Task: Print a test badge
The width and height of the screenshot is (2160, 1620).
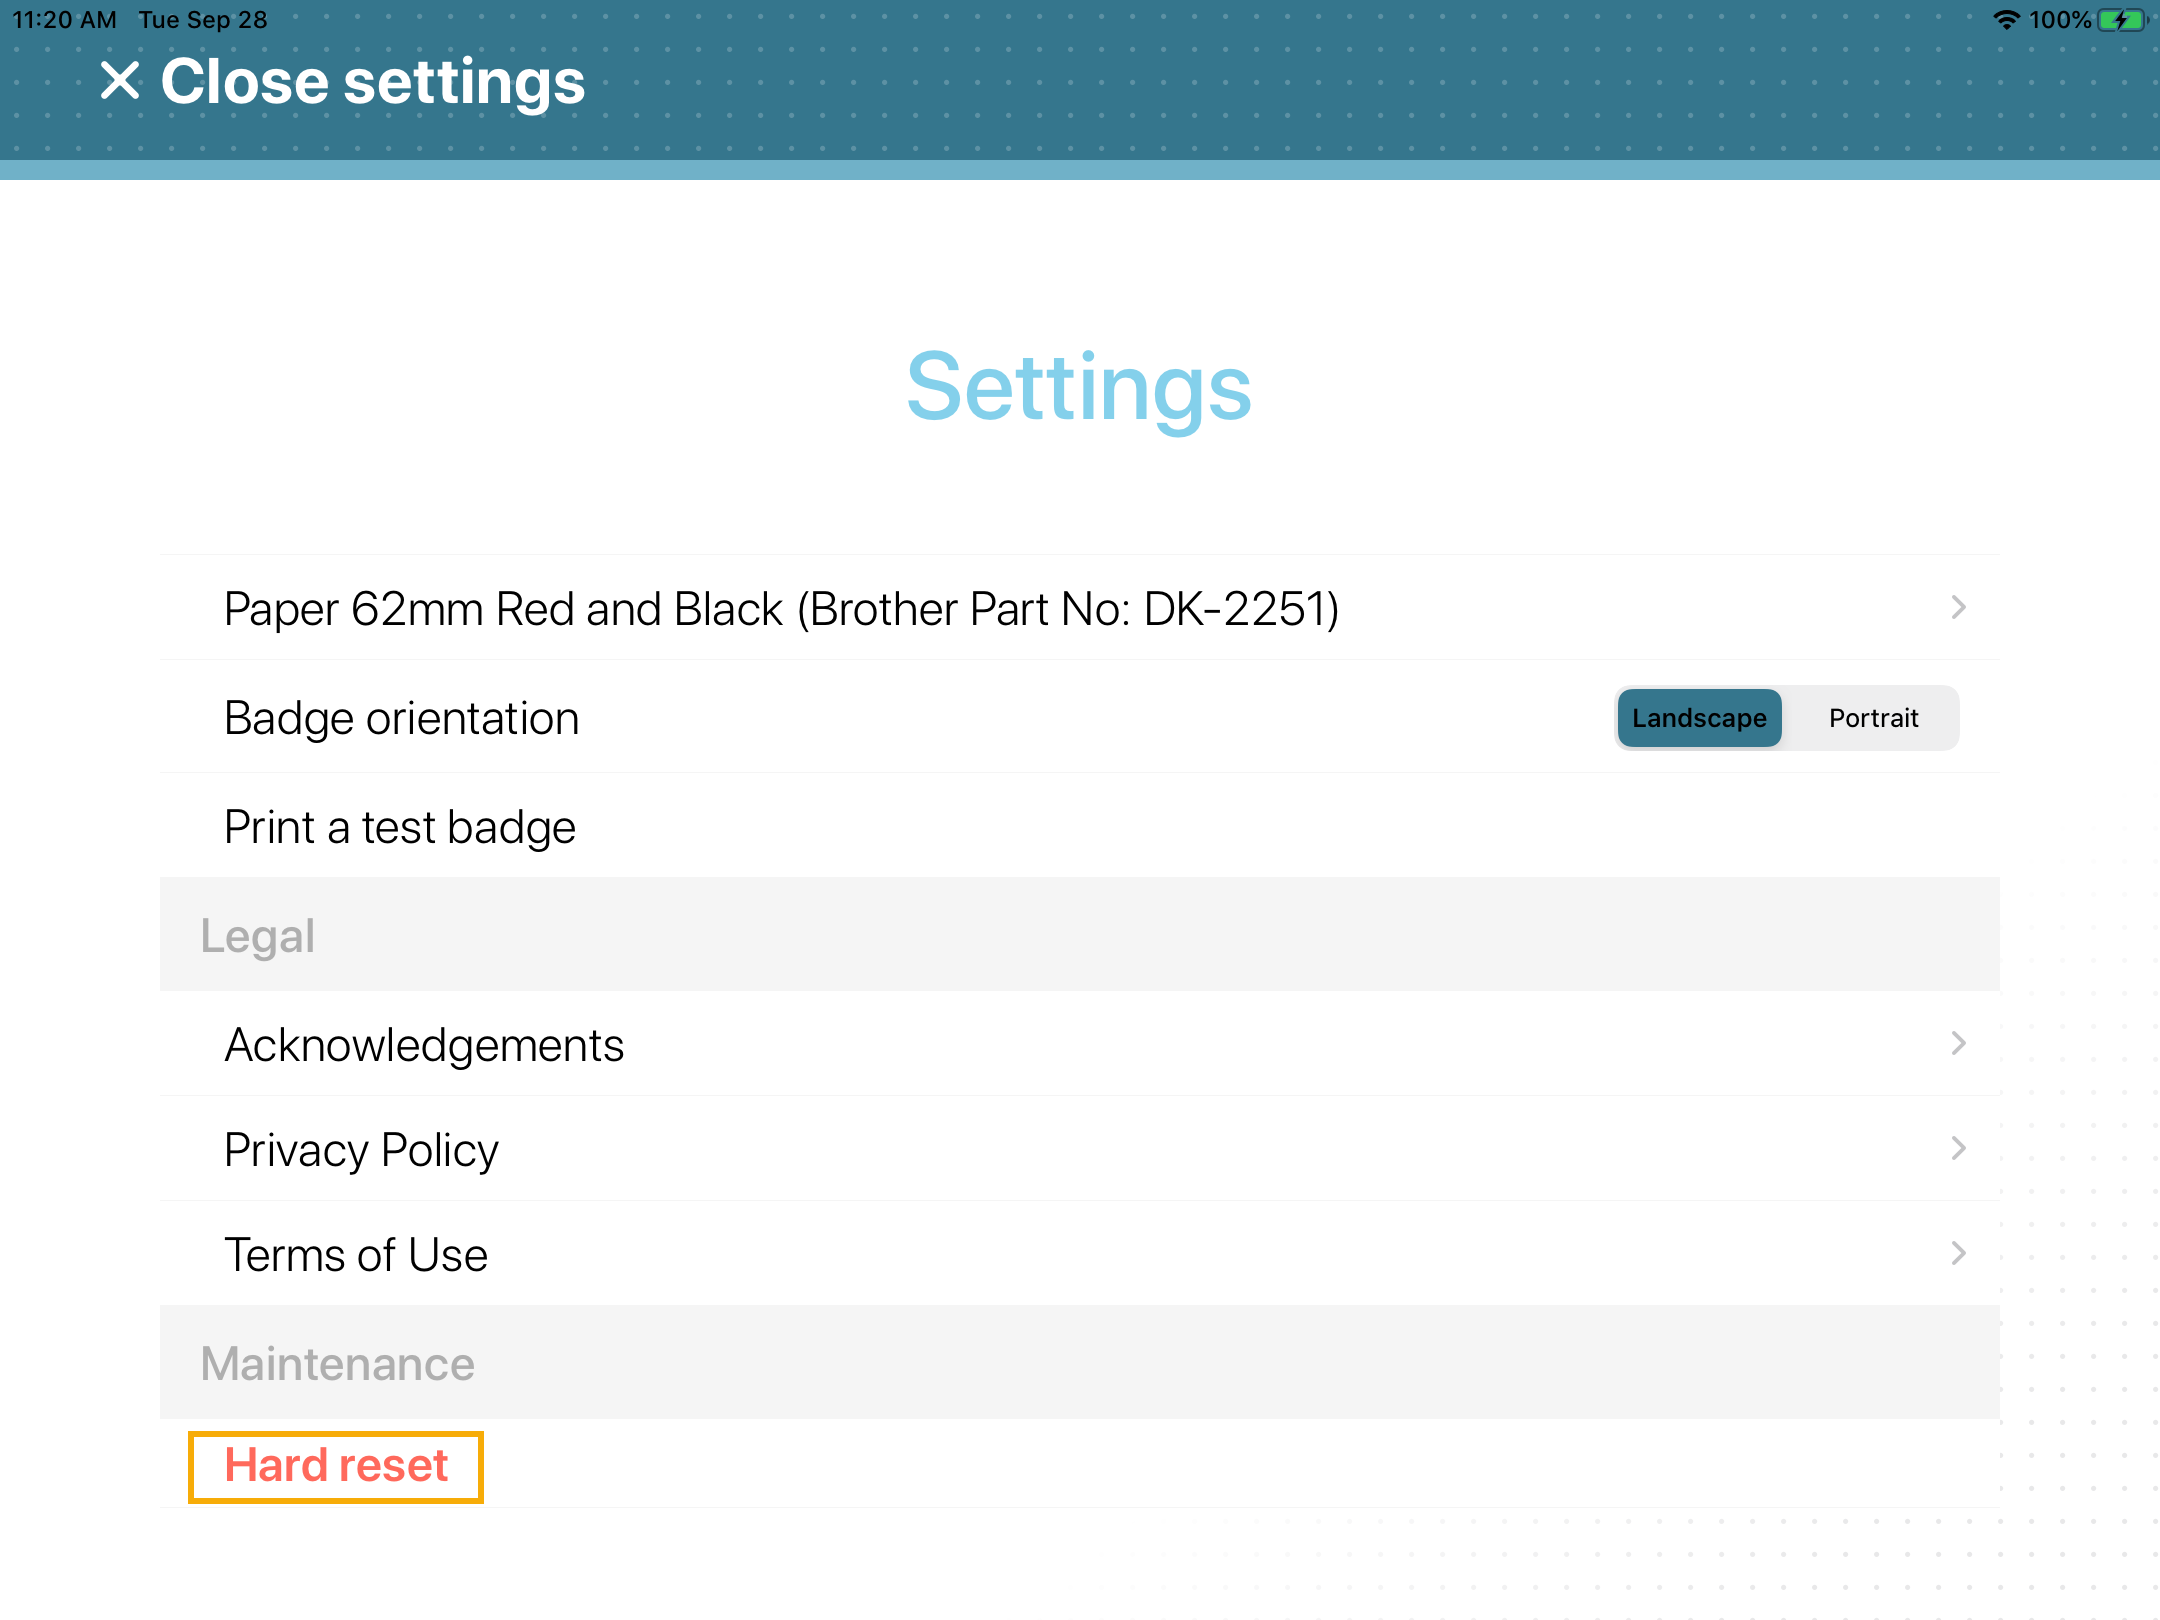Action: pyautogui.click(x=400, y=827)
